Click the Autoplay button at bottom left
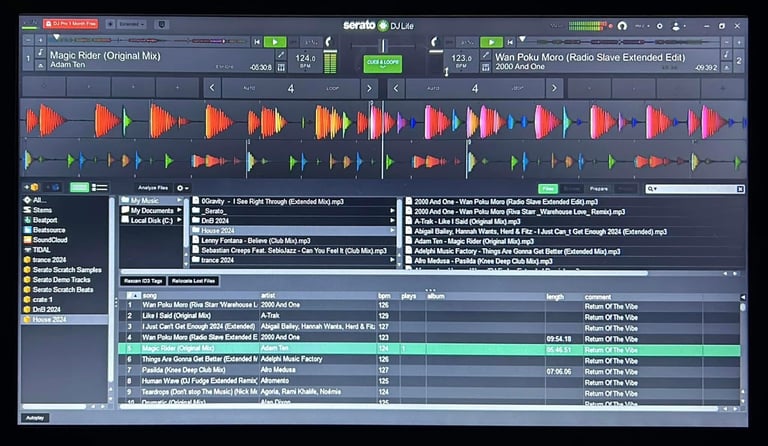 35,418
